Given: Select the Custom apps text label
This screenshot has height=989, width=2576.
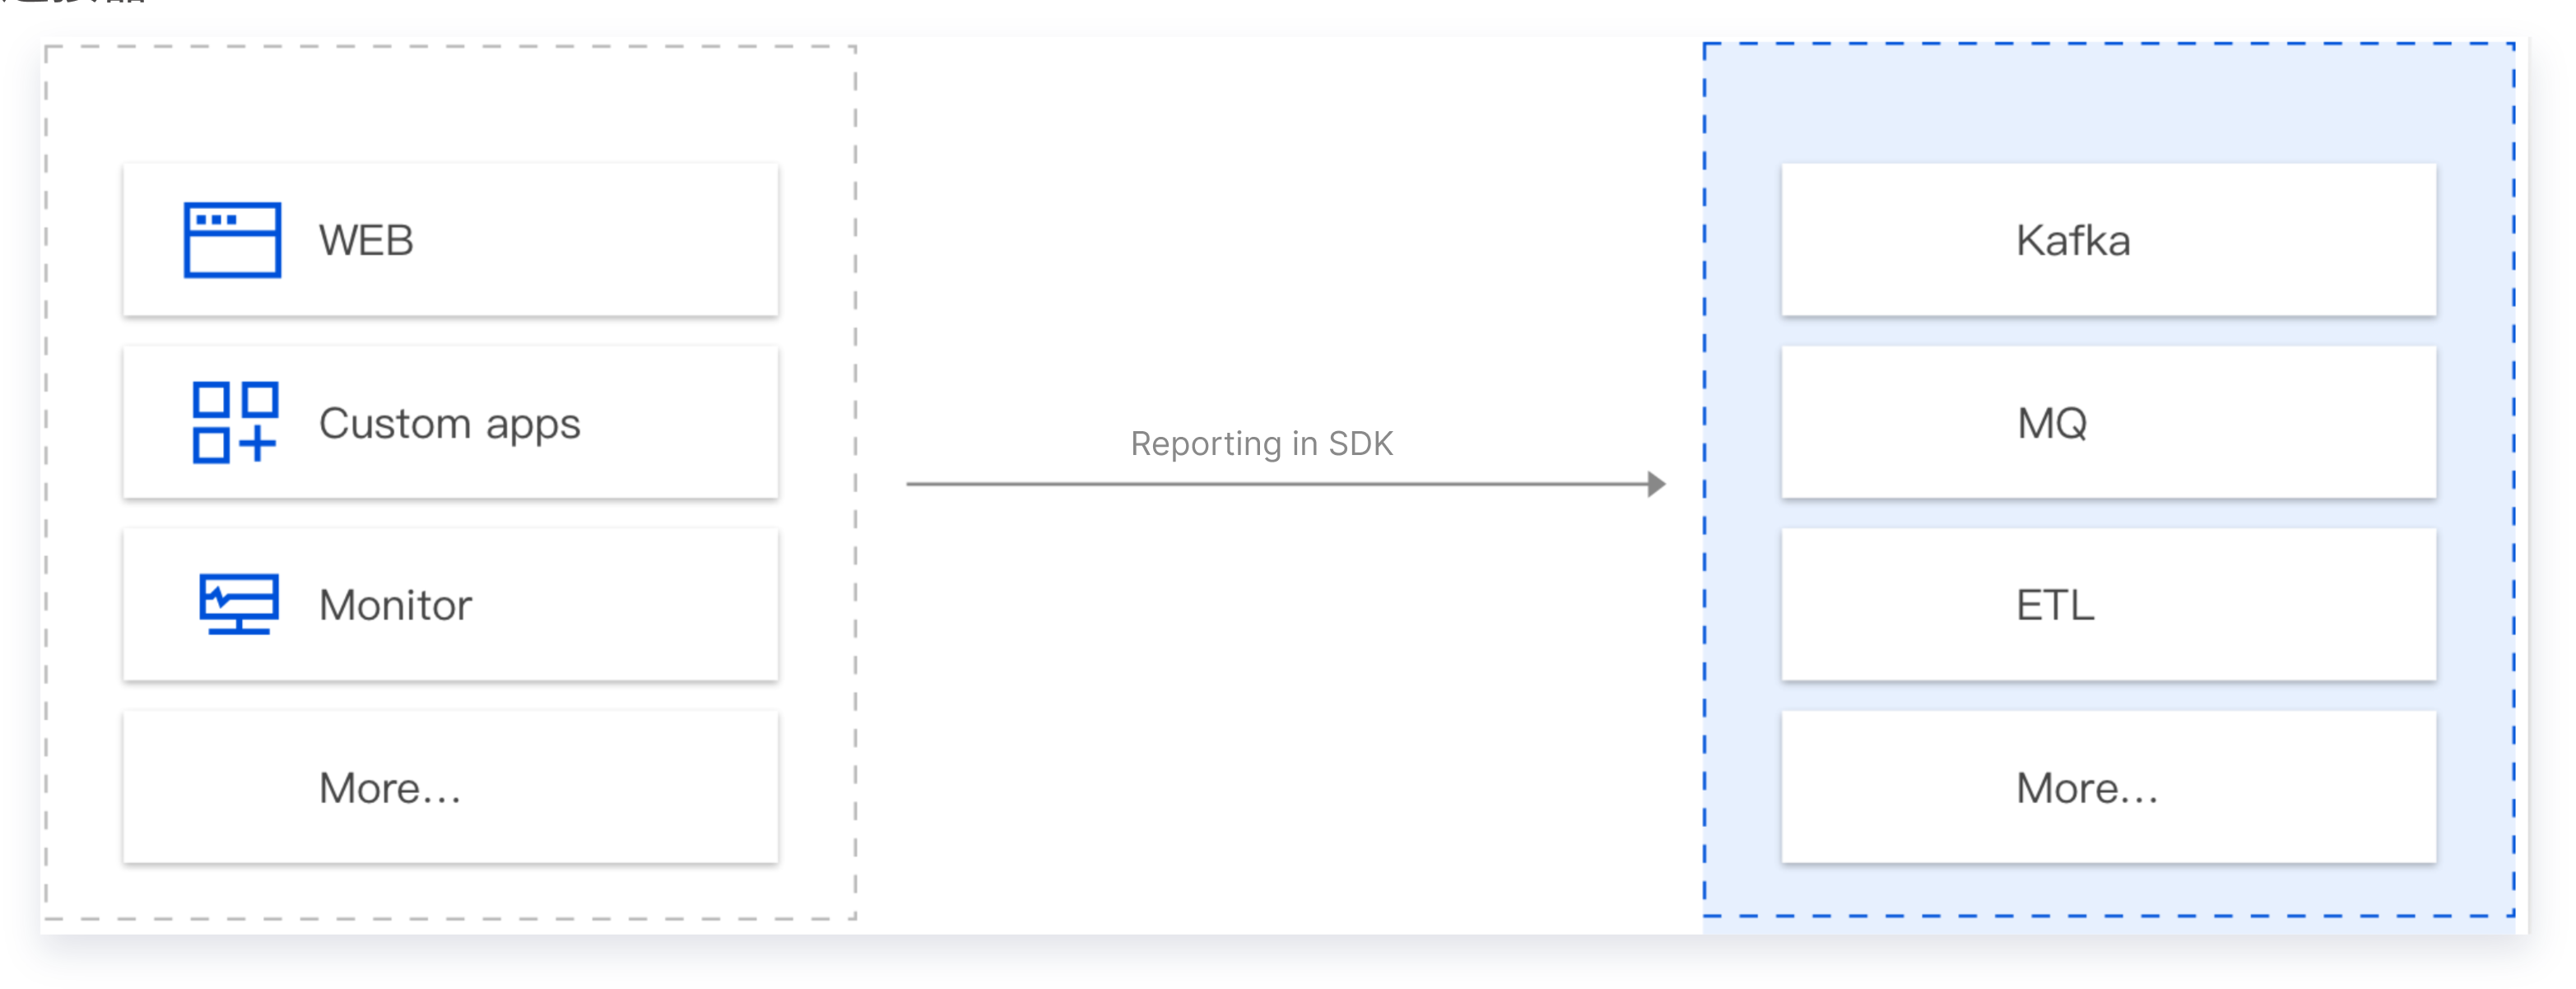Looking at the screenshot, I should click(449, 424).
